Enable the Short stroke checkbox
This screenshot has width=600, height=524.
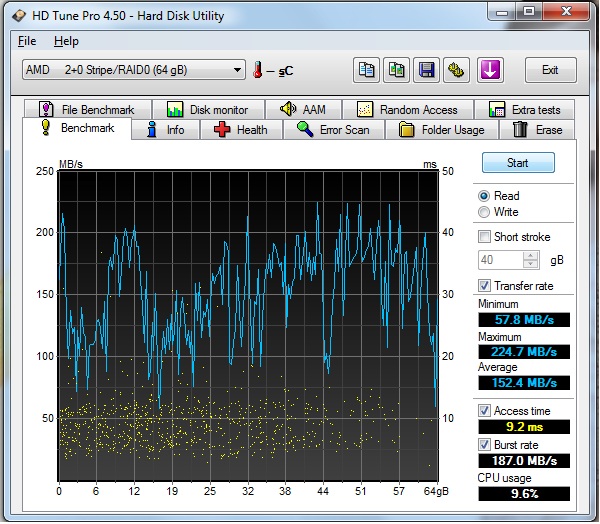tap(485, 237)
